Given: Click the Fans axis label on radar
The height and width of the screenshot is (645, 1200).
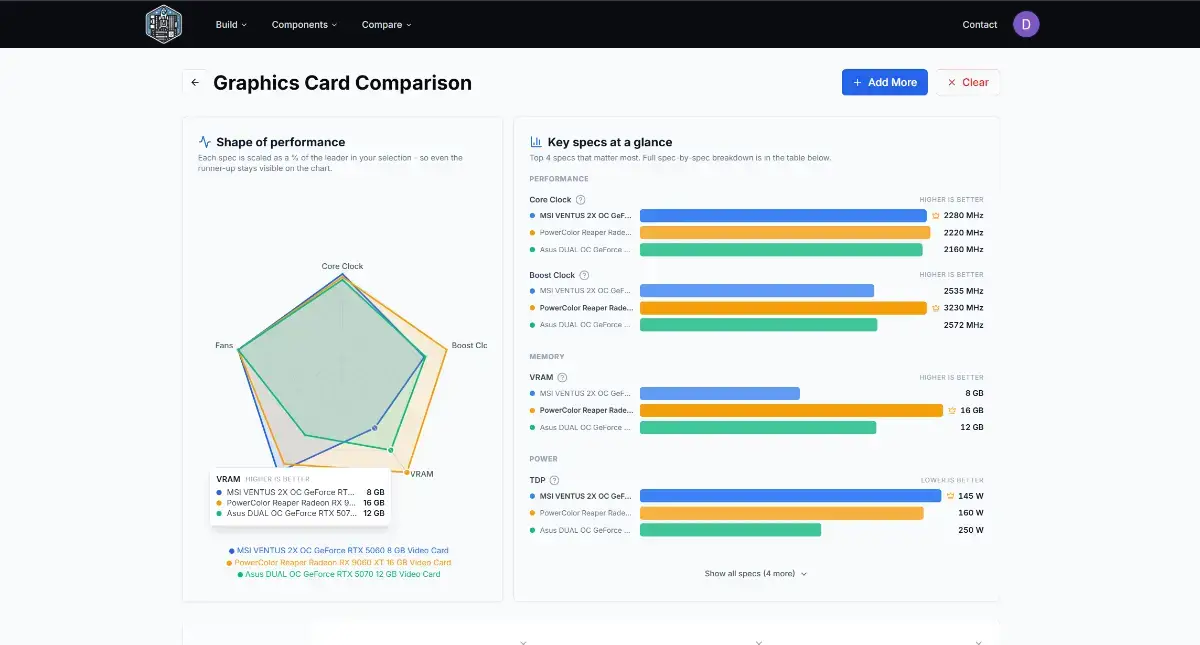Looking at the screenshot, I should (x=224, y=346).
